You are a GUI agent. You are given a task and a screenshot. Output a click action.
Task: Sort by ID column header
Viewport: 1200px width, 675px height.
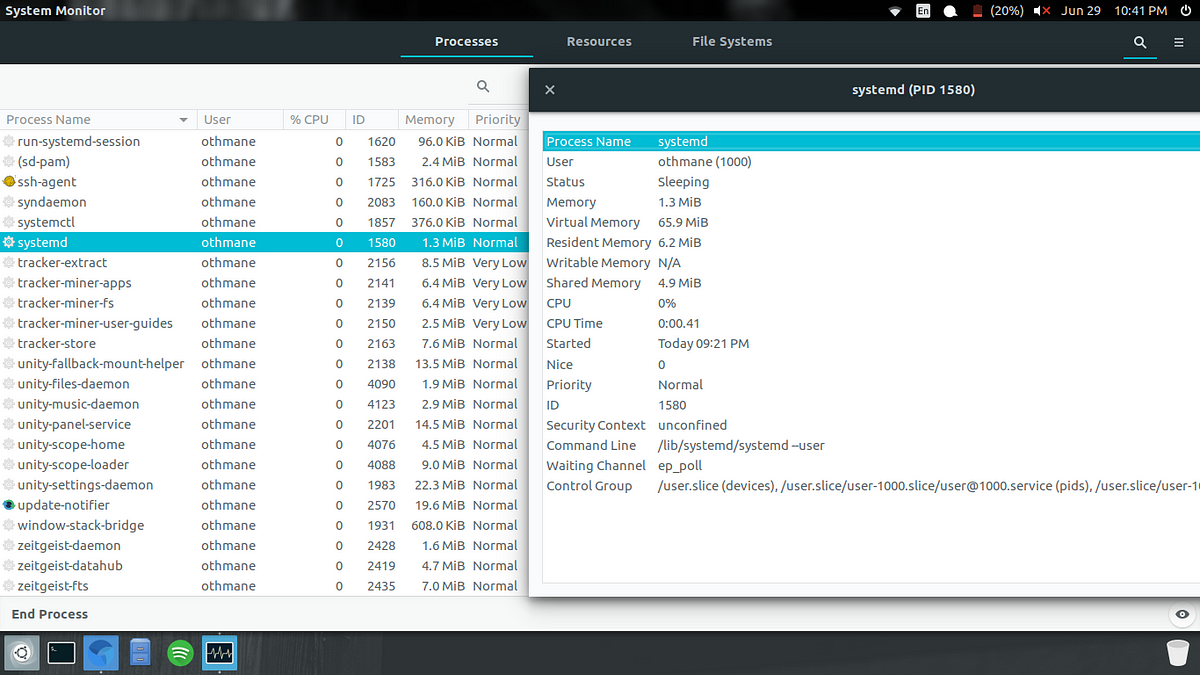[x=372, y=119]
